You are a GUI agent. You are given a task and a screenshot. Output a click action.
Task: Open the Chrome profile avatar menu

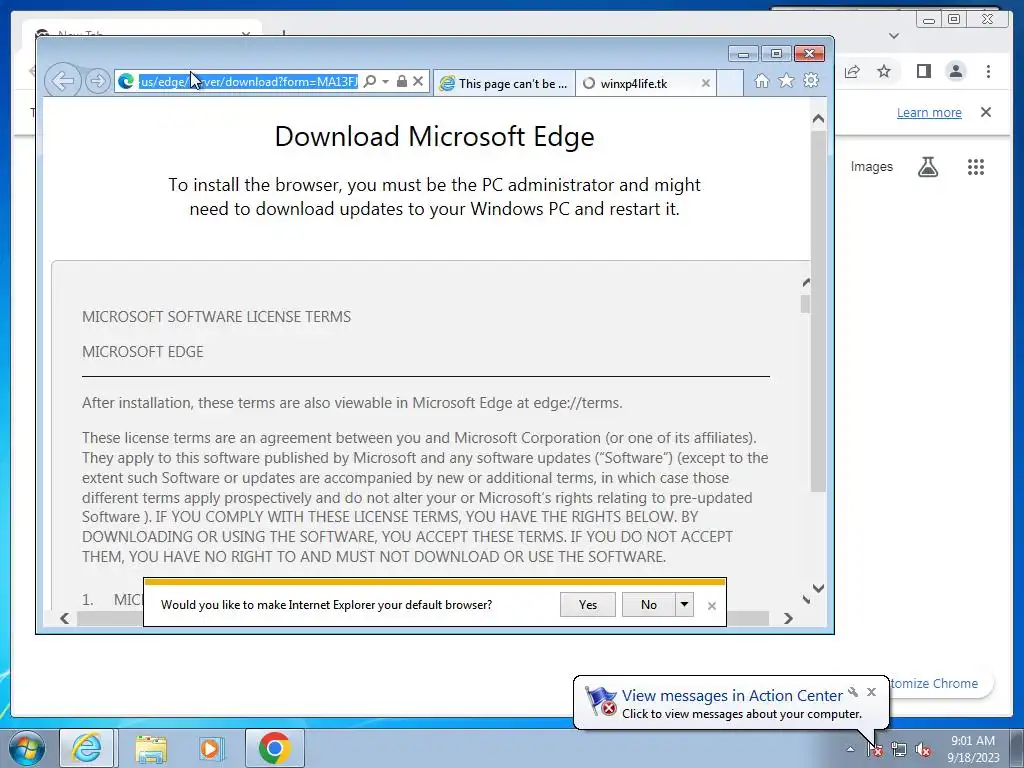(x=955, y=71)
